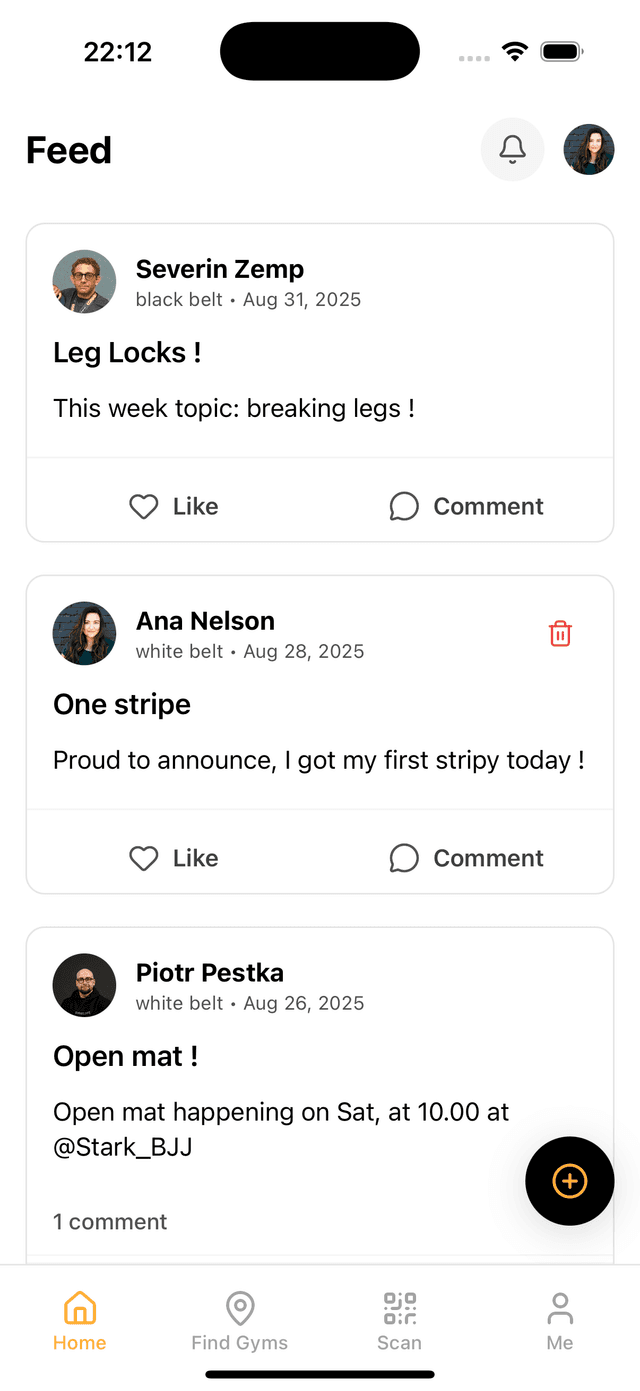Tap the floating plus button to create a post

pos(569,1181)
